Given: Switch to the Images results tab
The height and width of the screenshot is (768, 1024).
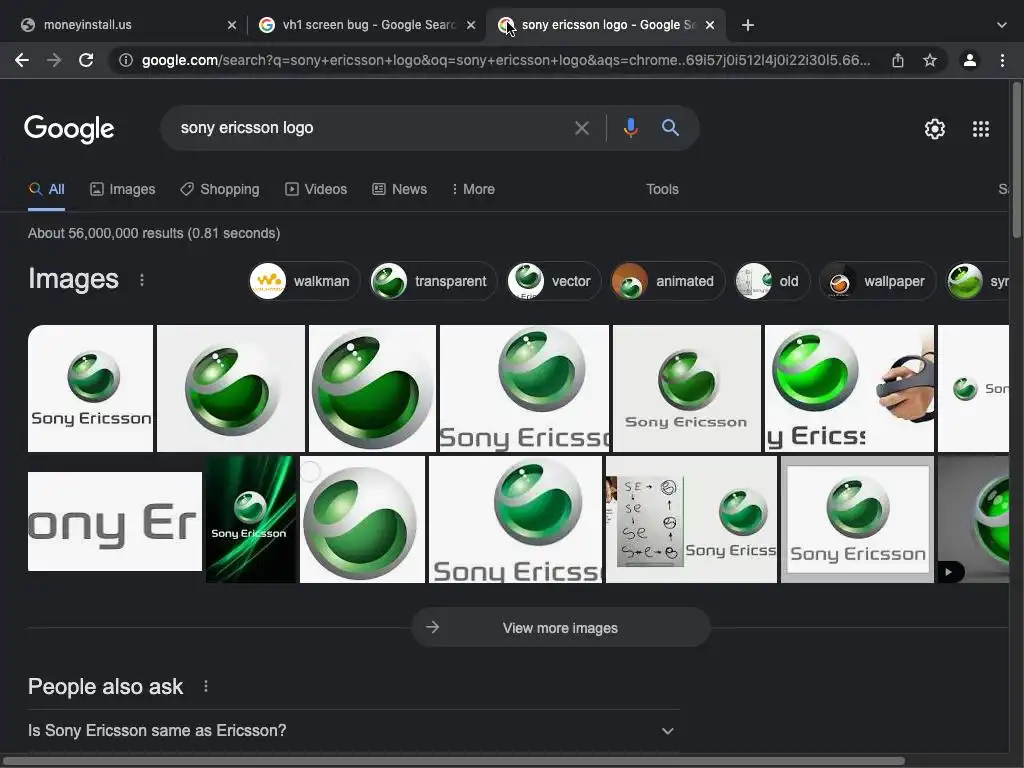Looking at the screenshot, I should pos(122,189).
